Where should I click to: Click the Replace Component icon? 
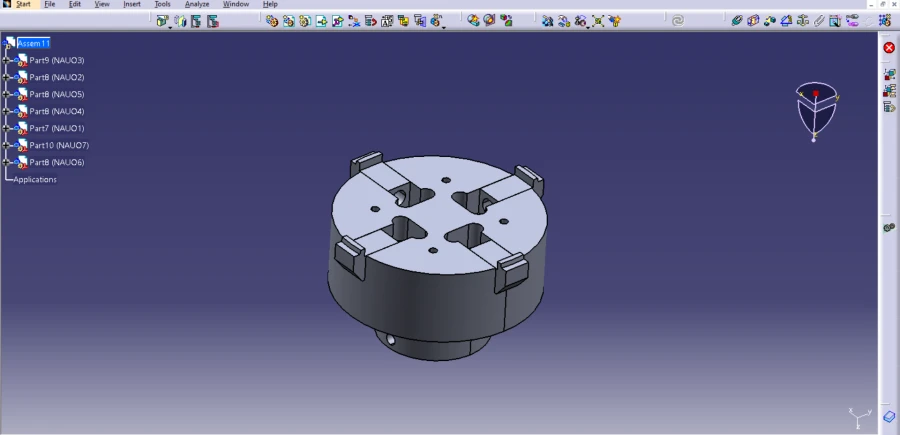pos(354,21)
